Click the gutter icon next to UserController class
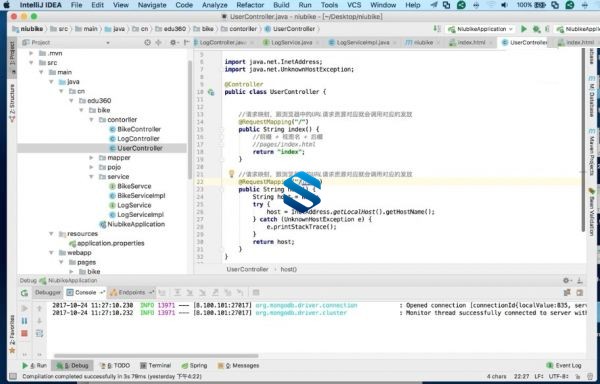600x384 pixels. click(x=211, y=92)
